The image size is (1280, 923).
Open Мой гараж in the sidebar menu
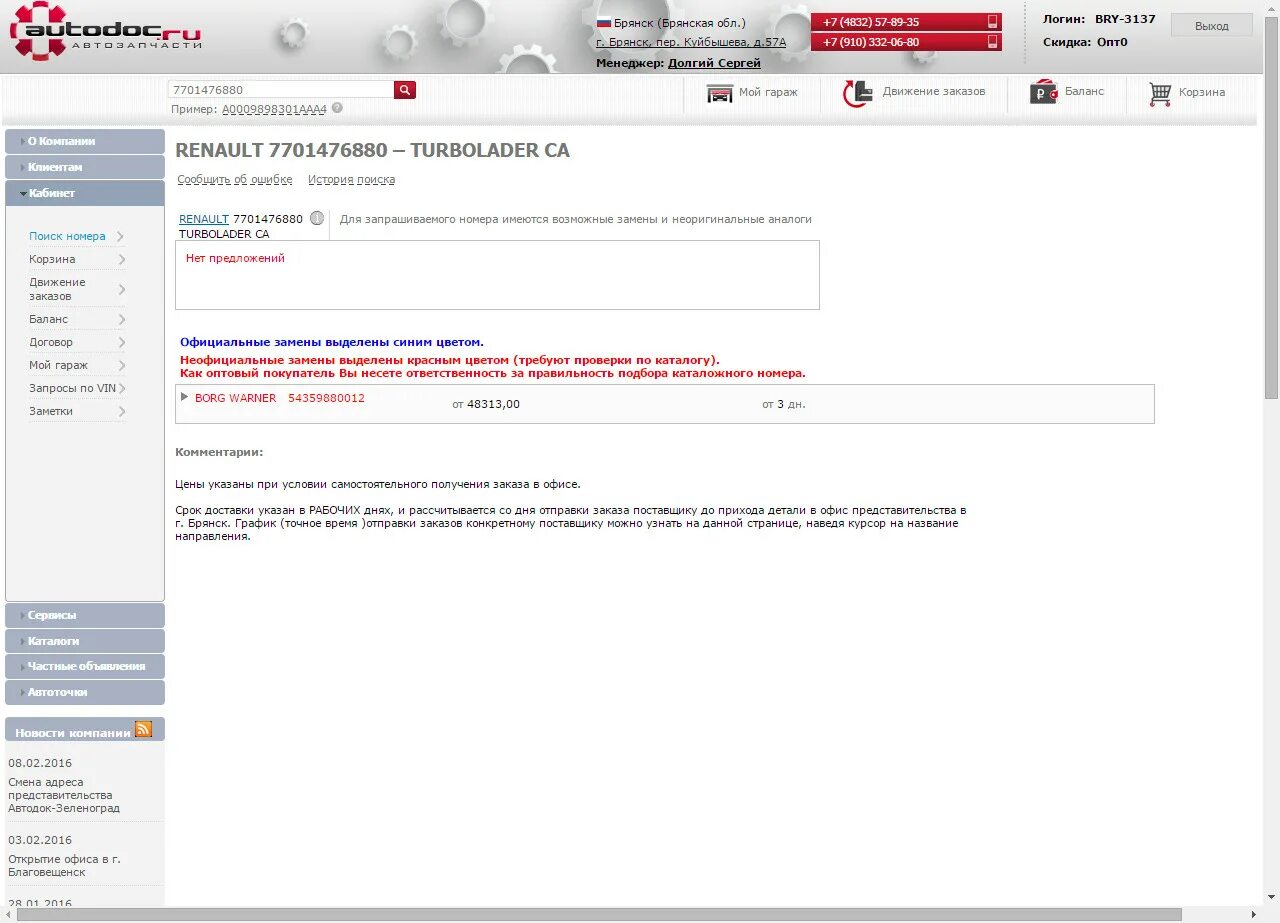58,365
